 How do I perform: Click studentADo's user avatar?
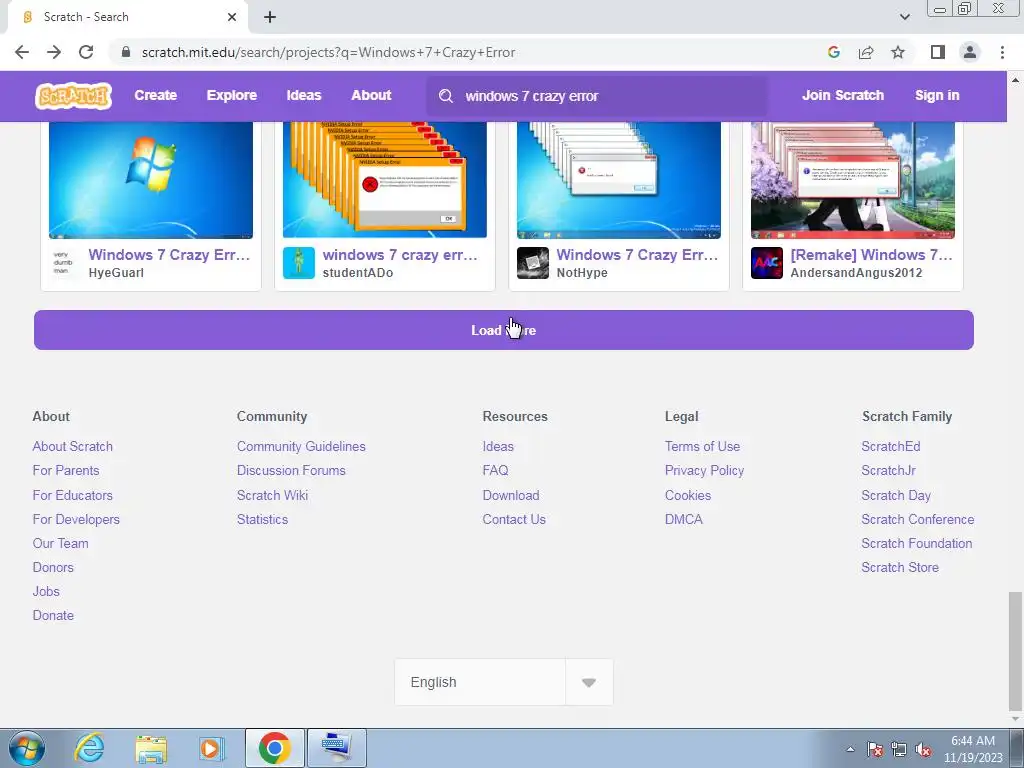coord(298,263)
